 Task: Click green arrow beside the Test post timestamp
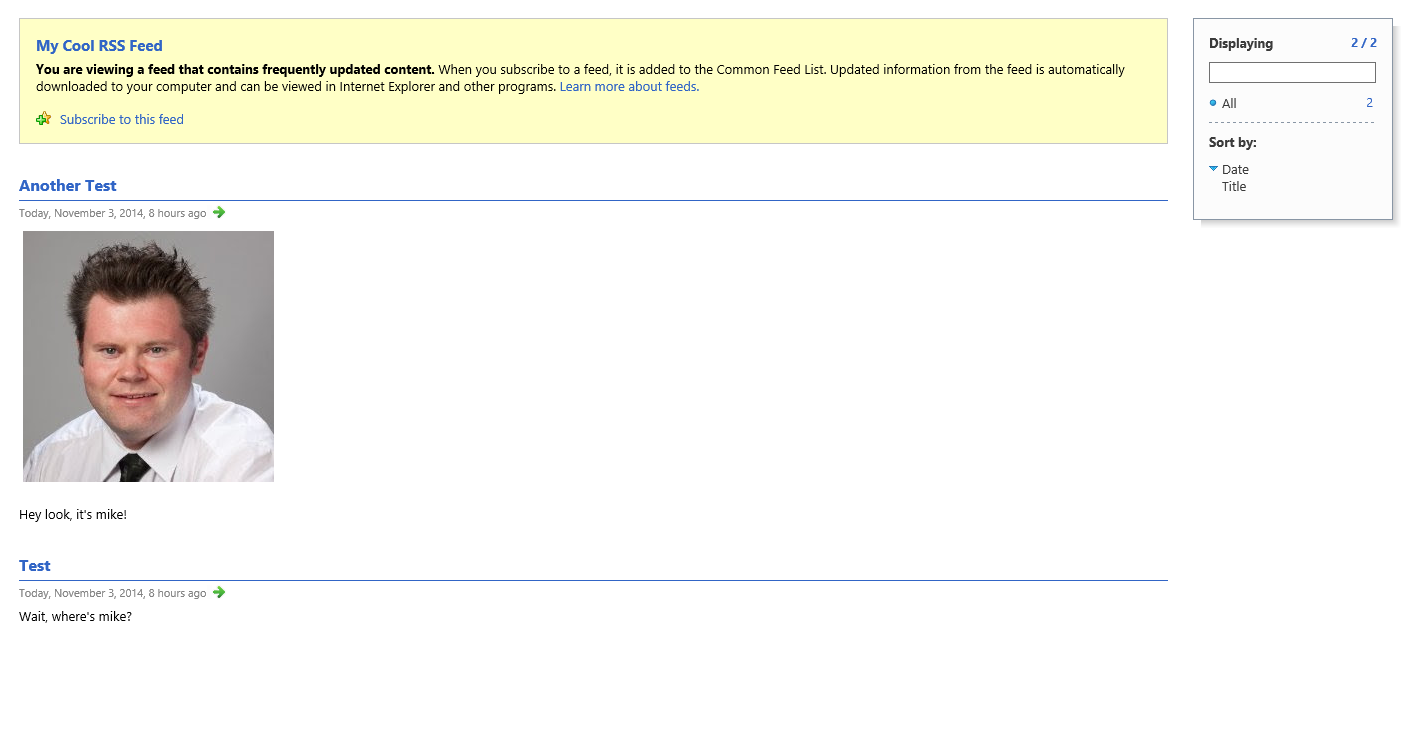point(219,592)
